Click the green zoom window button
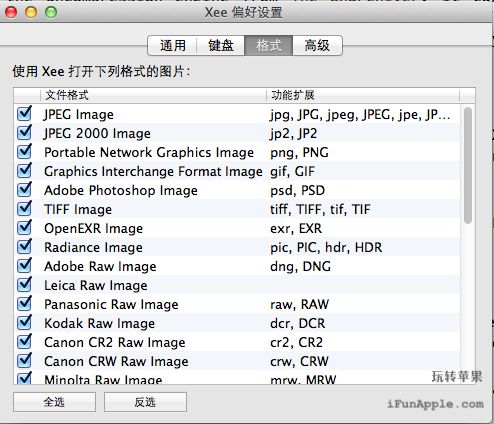 click(51, 13)
